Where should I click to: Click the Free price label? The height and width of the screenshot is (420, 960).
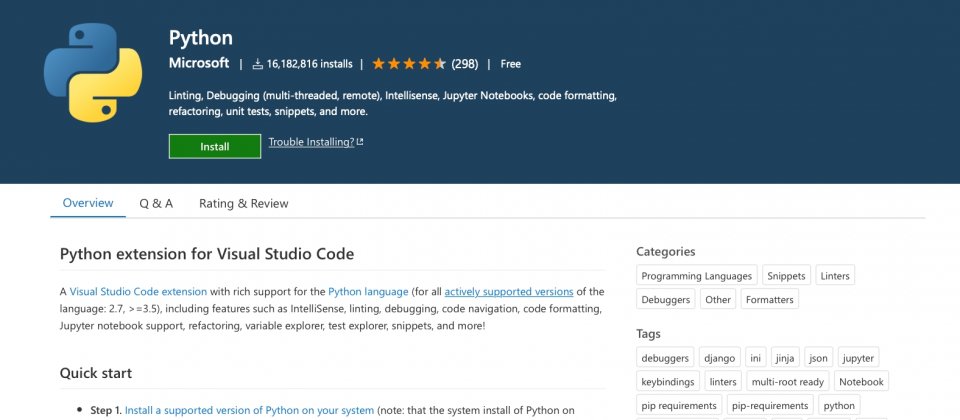511,64
